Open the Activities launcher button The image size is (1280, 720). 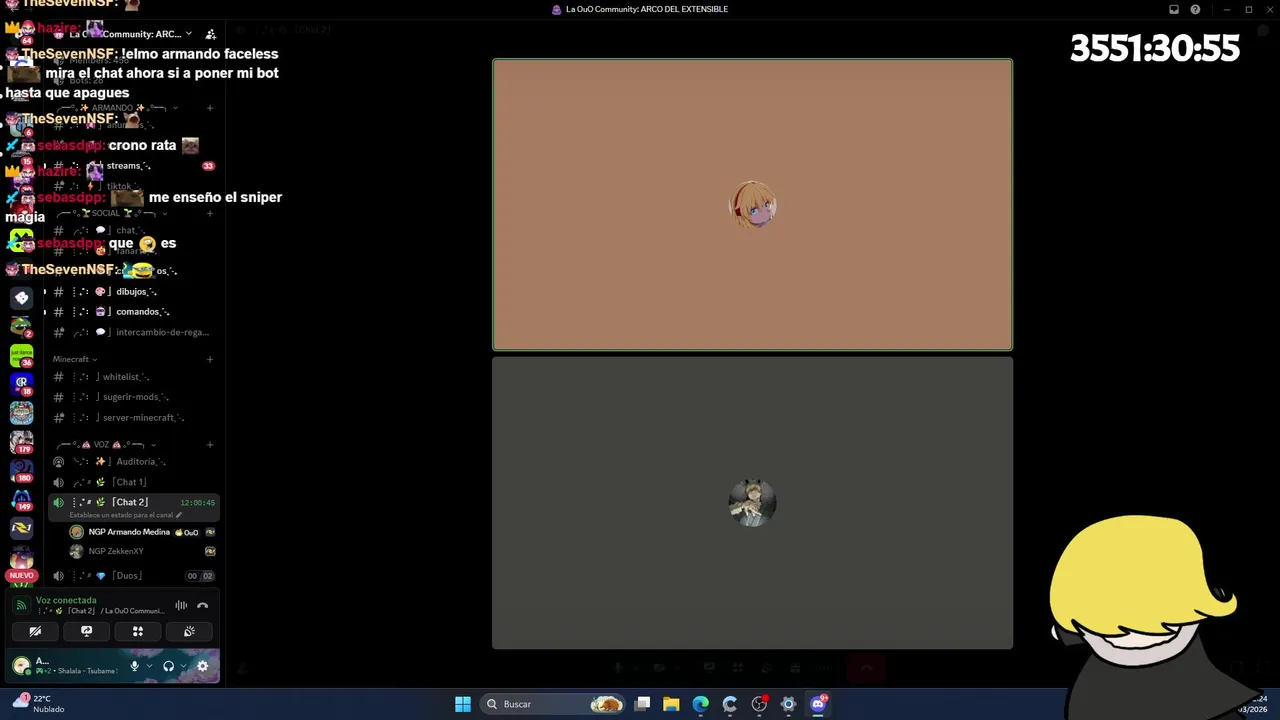coord(138,631)
